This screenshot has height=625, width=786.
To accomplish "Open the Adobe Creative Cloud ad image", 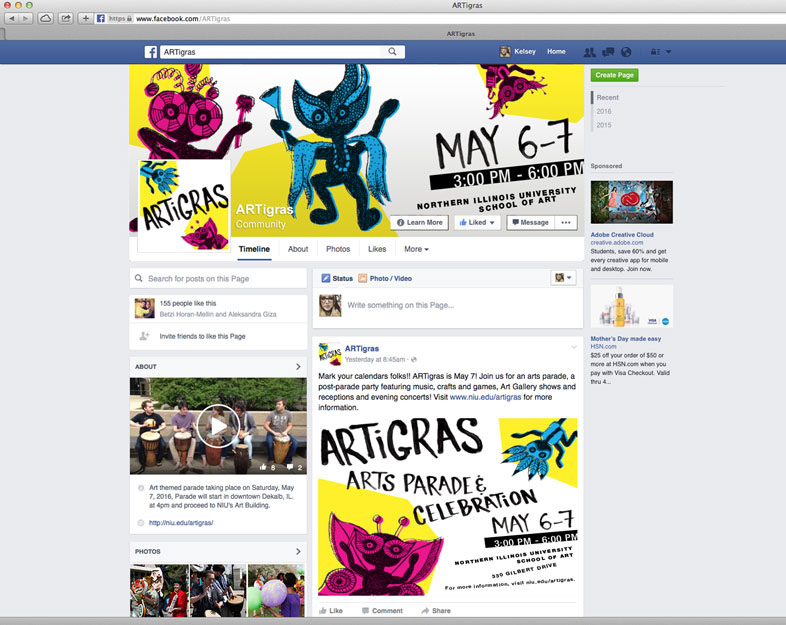I will 632,202.
